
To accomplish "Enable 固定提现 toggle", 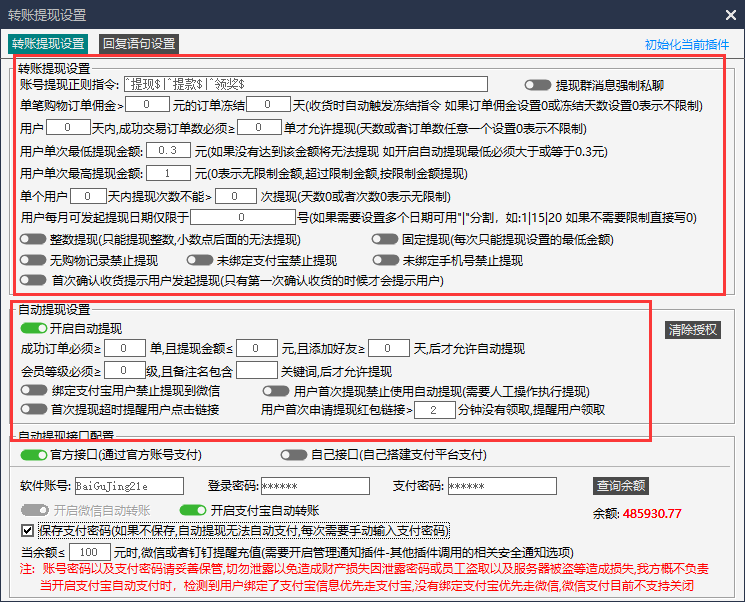I will point(384,239).
